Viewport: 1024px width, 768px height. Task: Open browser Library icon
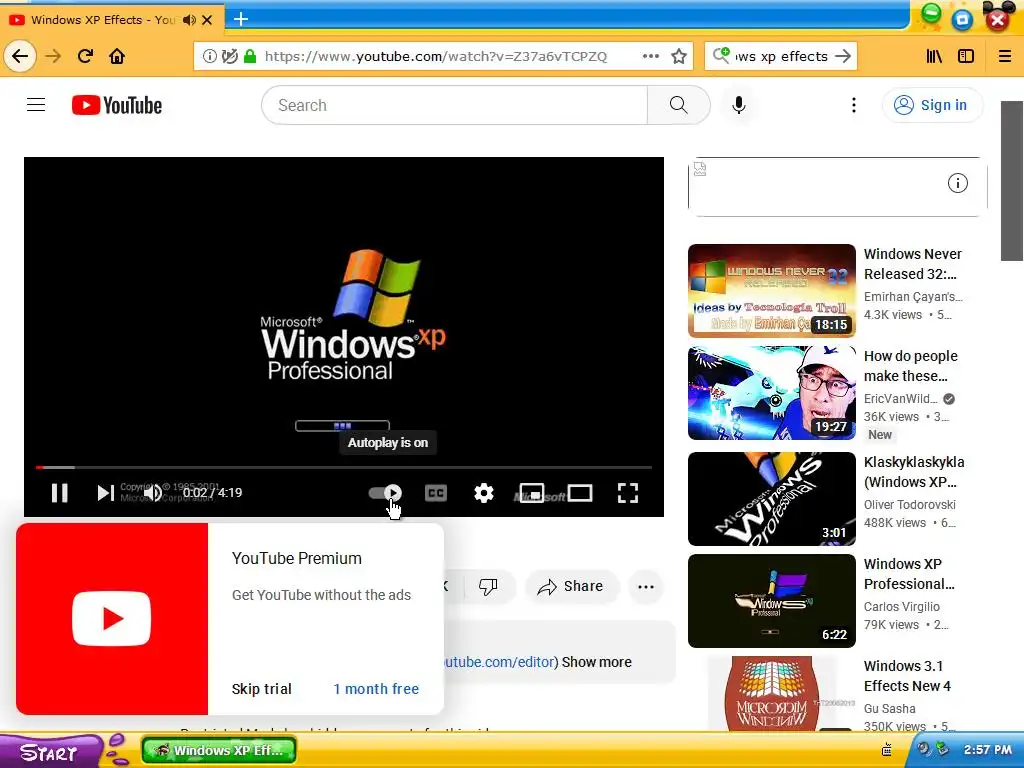934,56
